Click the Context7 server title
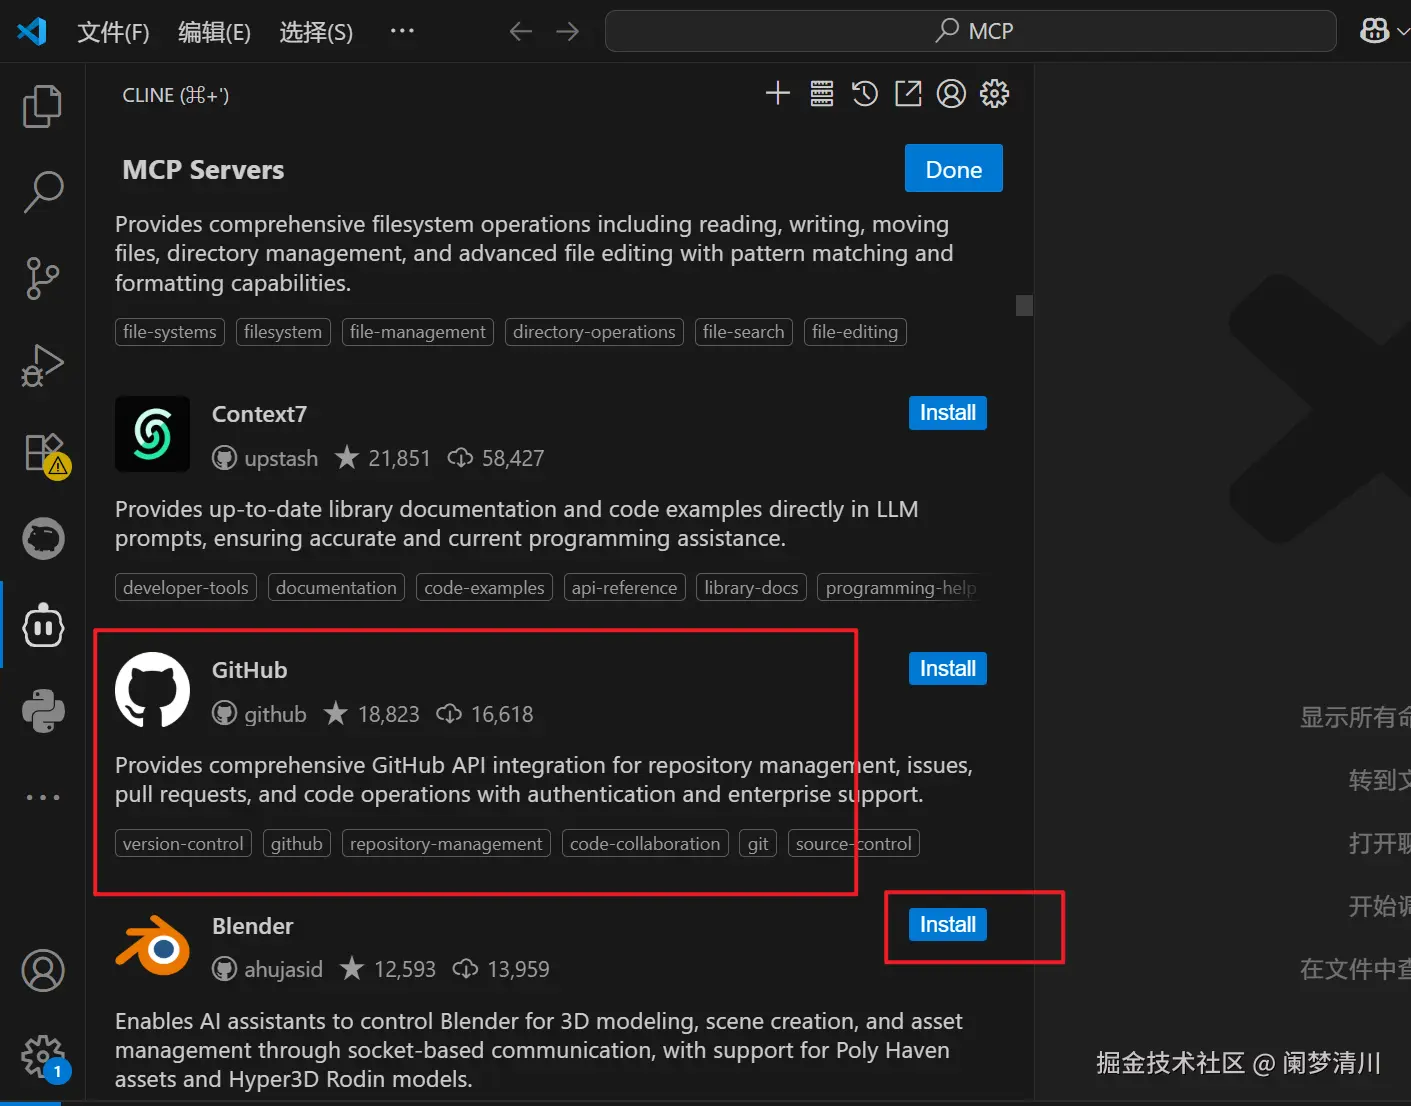Image resolution: width=1411 pixels, height=1106 pixels. click(259, 414)
